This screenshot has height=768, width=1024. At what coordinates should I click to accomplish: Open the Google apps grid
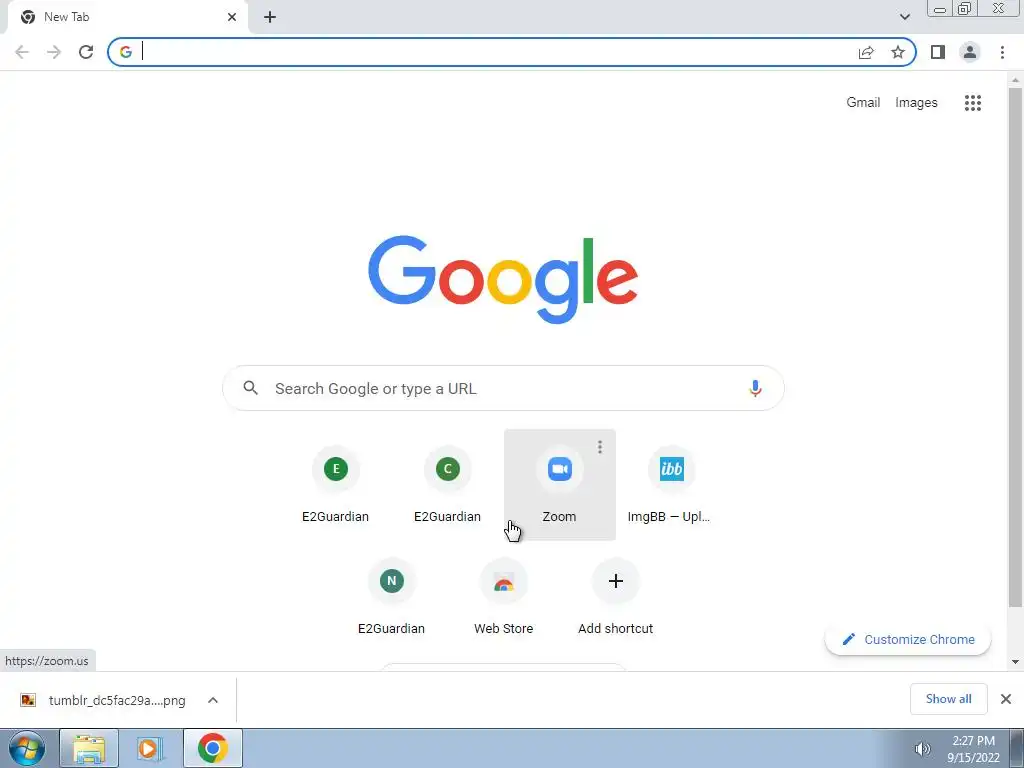click(972, 103)
